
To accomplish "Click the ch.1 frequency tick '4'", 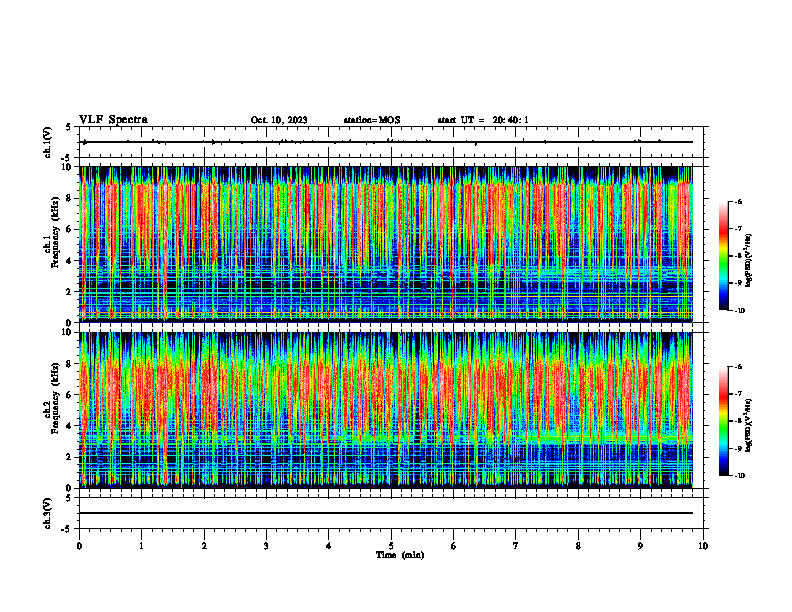I will (70, 261).
